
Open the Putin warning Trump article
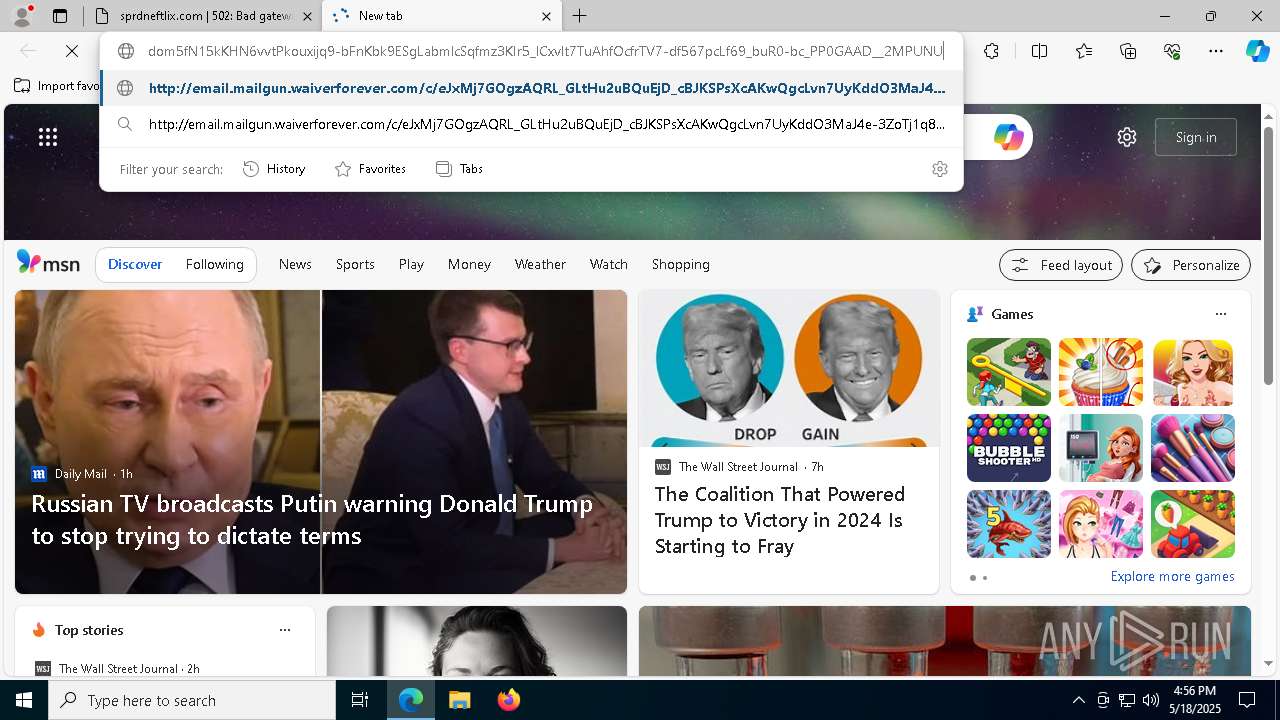312,519
